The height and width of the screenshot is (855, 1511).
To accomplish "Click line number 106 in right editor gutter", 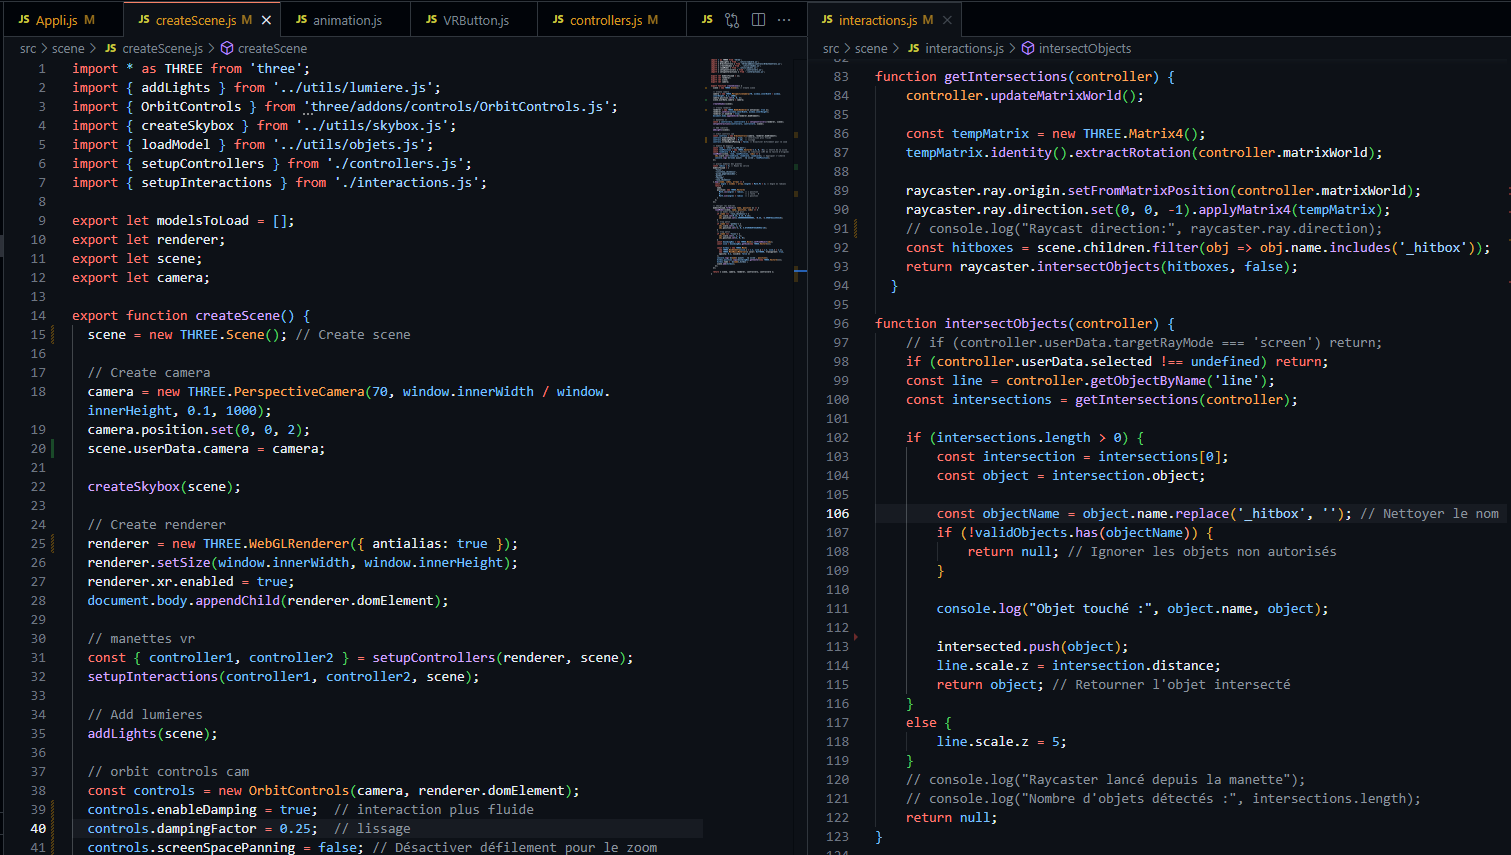I will 837,513.
